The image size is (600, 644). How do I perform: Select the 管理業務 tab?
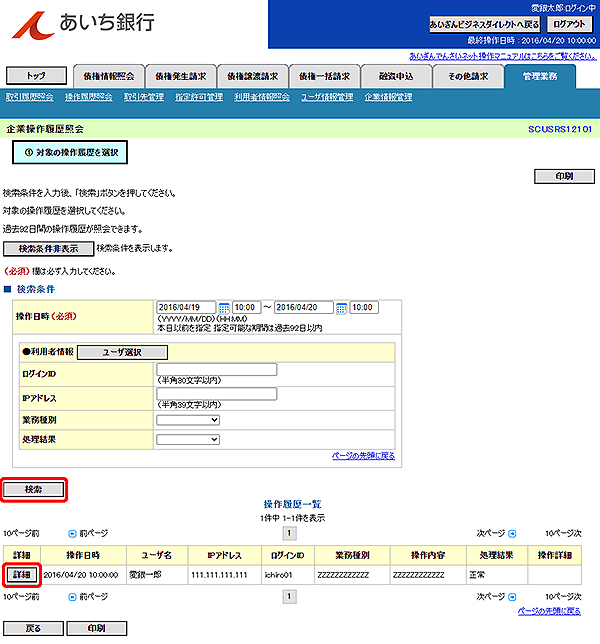pos(540,76)
